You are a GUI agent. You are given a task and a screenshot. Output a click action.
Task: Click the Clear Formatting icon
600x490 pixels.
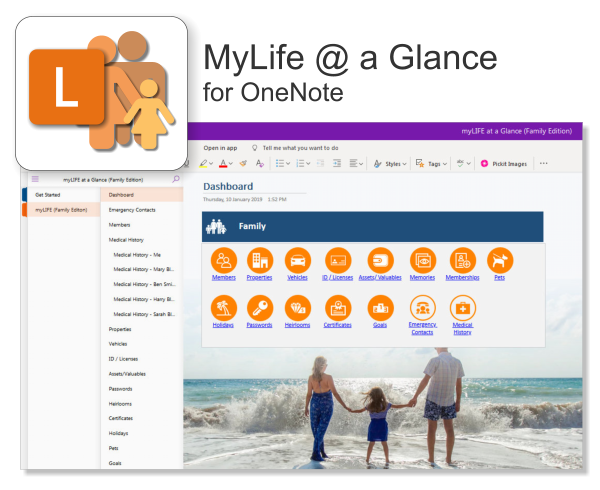tap(260, 163)
